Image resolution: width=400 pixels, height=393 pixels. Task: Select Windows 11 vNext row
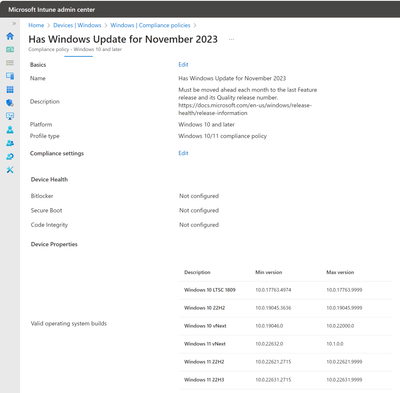pos(286,344)
